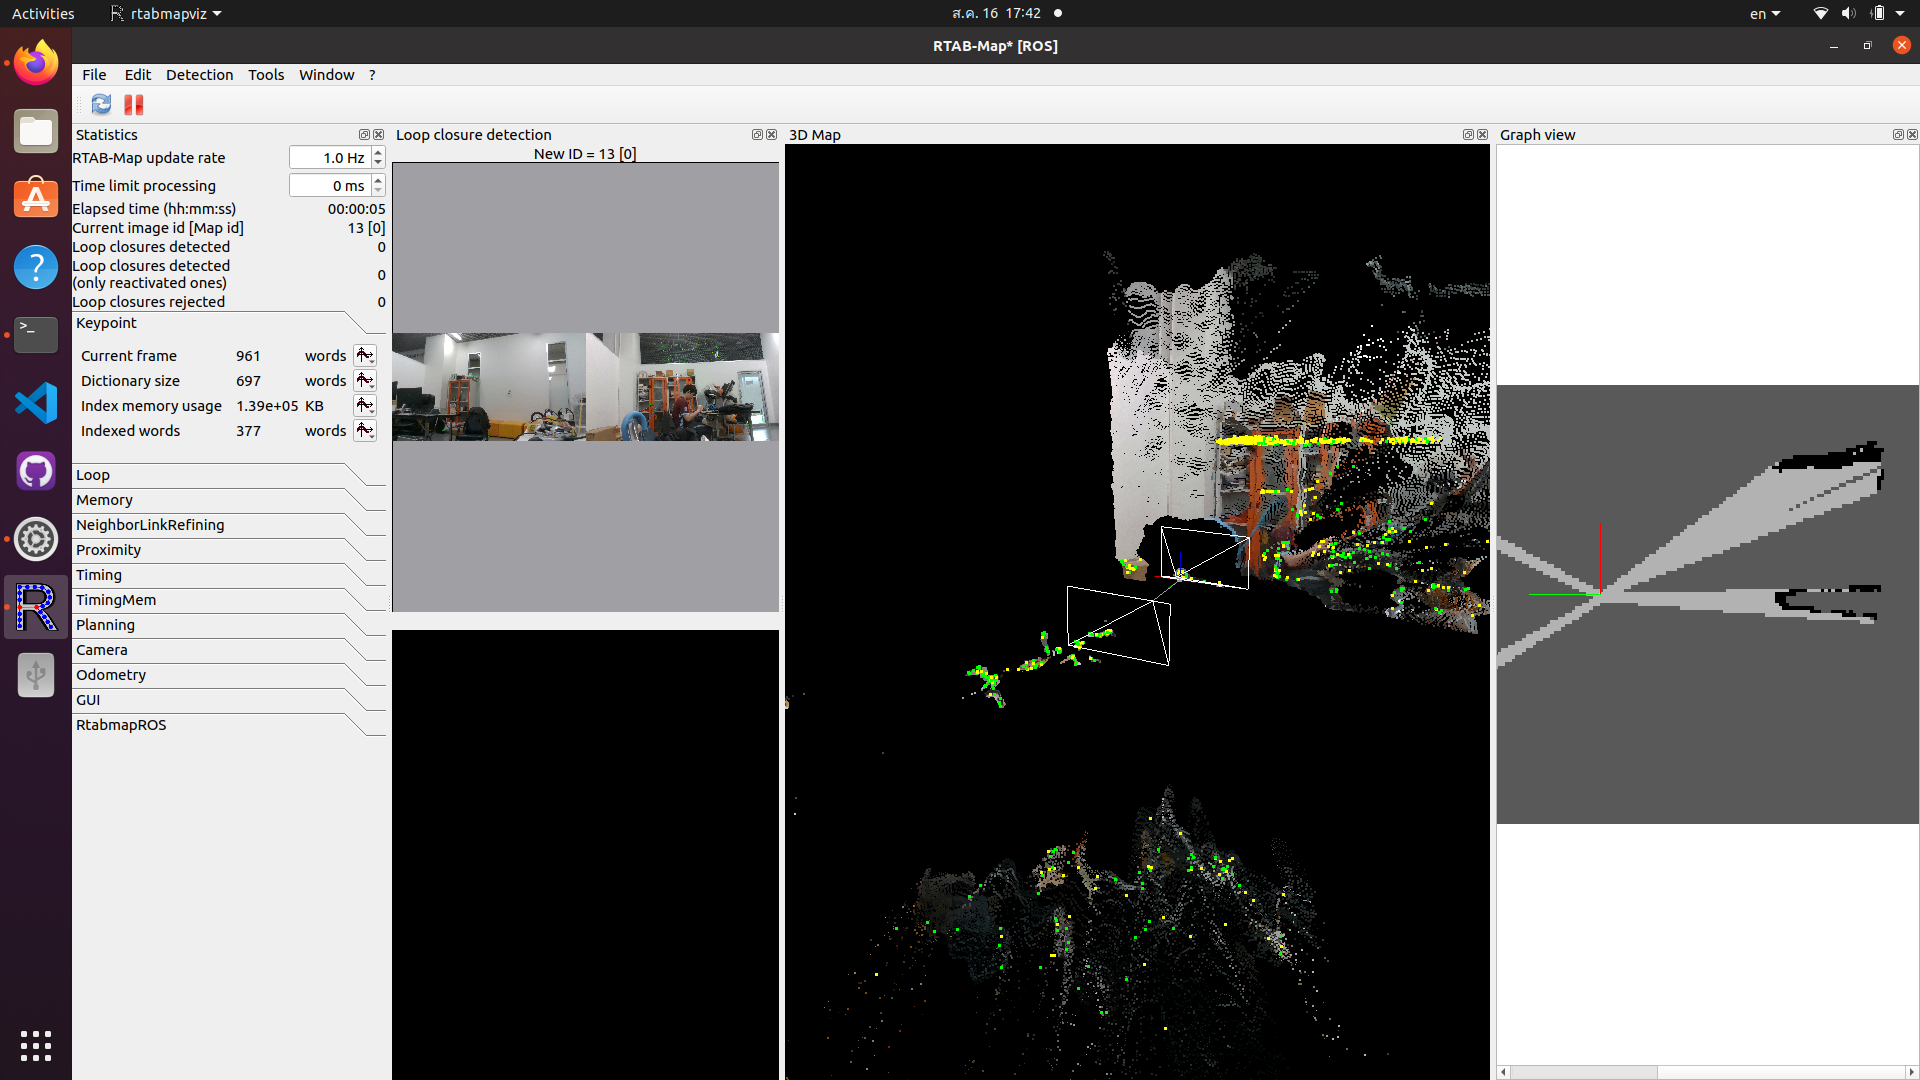Expand the Memory statistics section
This screenshot has width=1920, height=1080.
(229, 500)
